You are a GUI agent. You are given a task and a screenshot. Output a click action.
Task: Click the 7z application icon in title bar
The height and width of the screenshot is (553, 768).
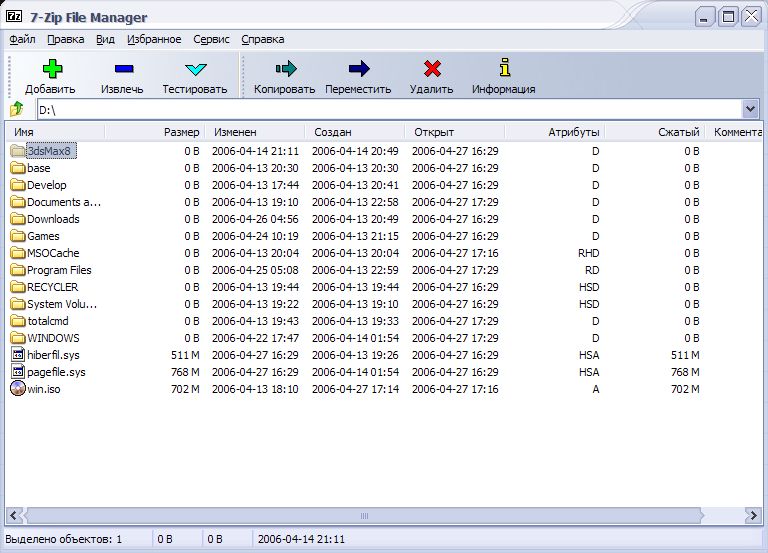pos(14,16)
